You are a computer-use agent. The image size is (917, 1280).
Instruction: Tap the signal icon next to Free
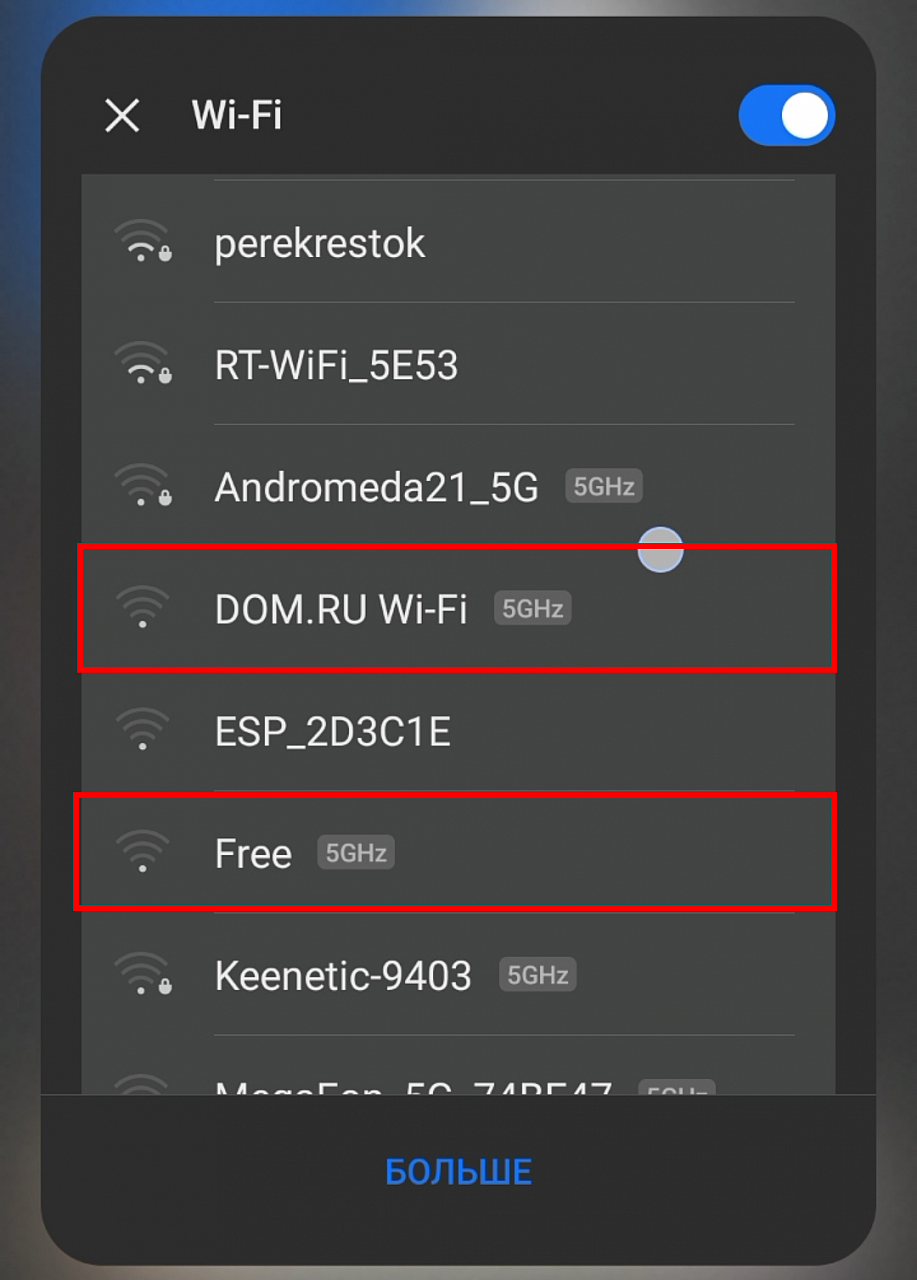pos(143,853)
